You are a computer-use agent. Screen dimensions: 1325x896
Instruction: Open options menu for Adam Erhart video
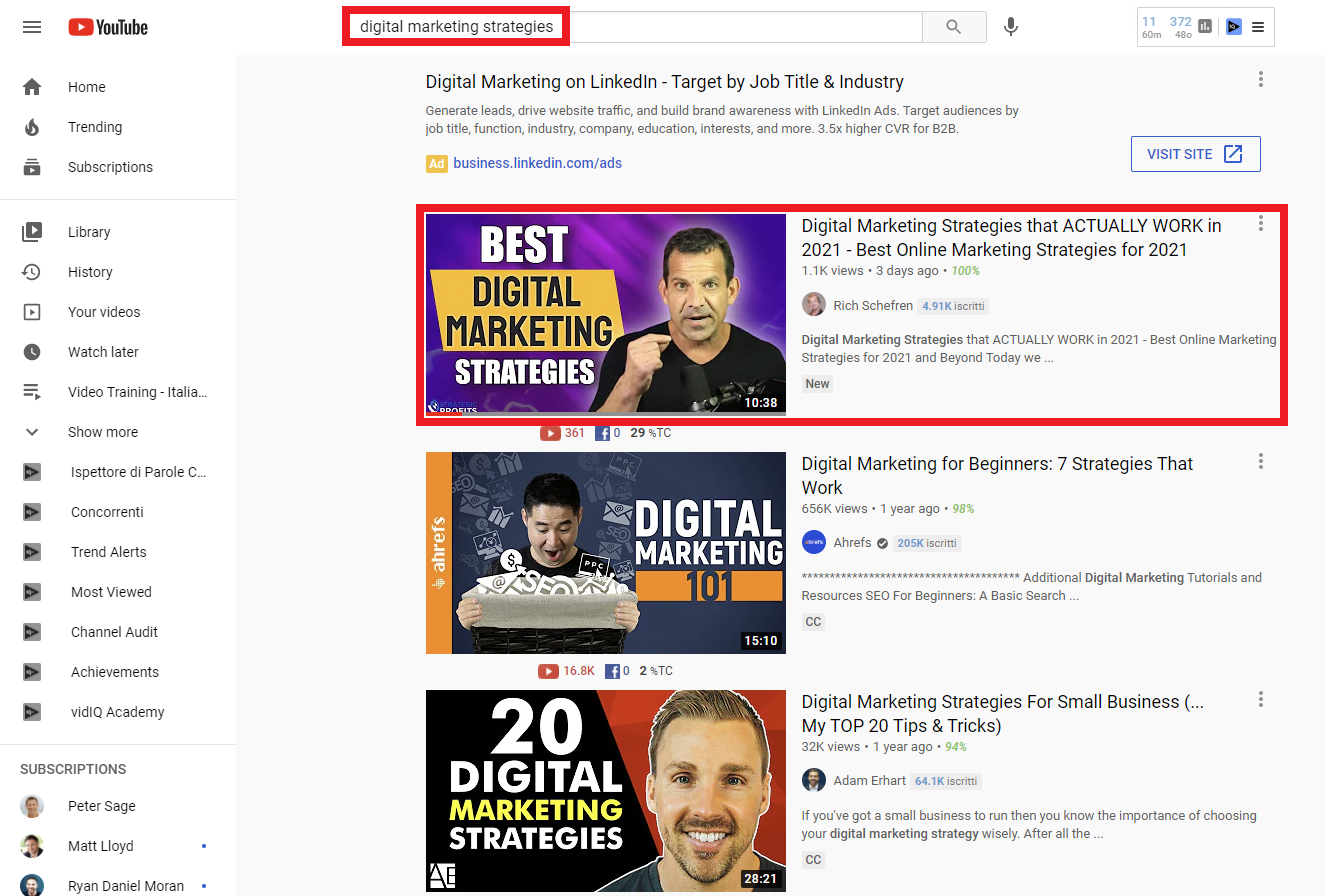pyautogui.click(x=1261, y=699)
